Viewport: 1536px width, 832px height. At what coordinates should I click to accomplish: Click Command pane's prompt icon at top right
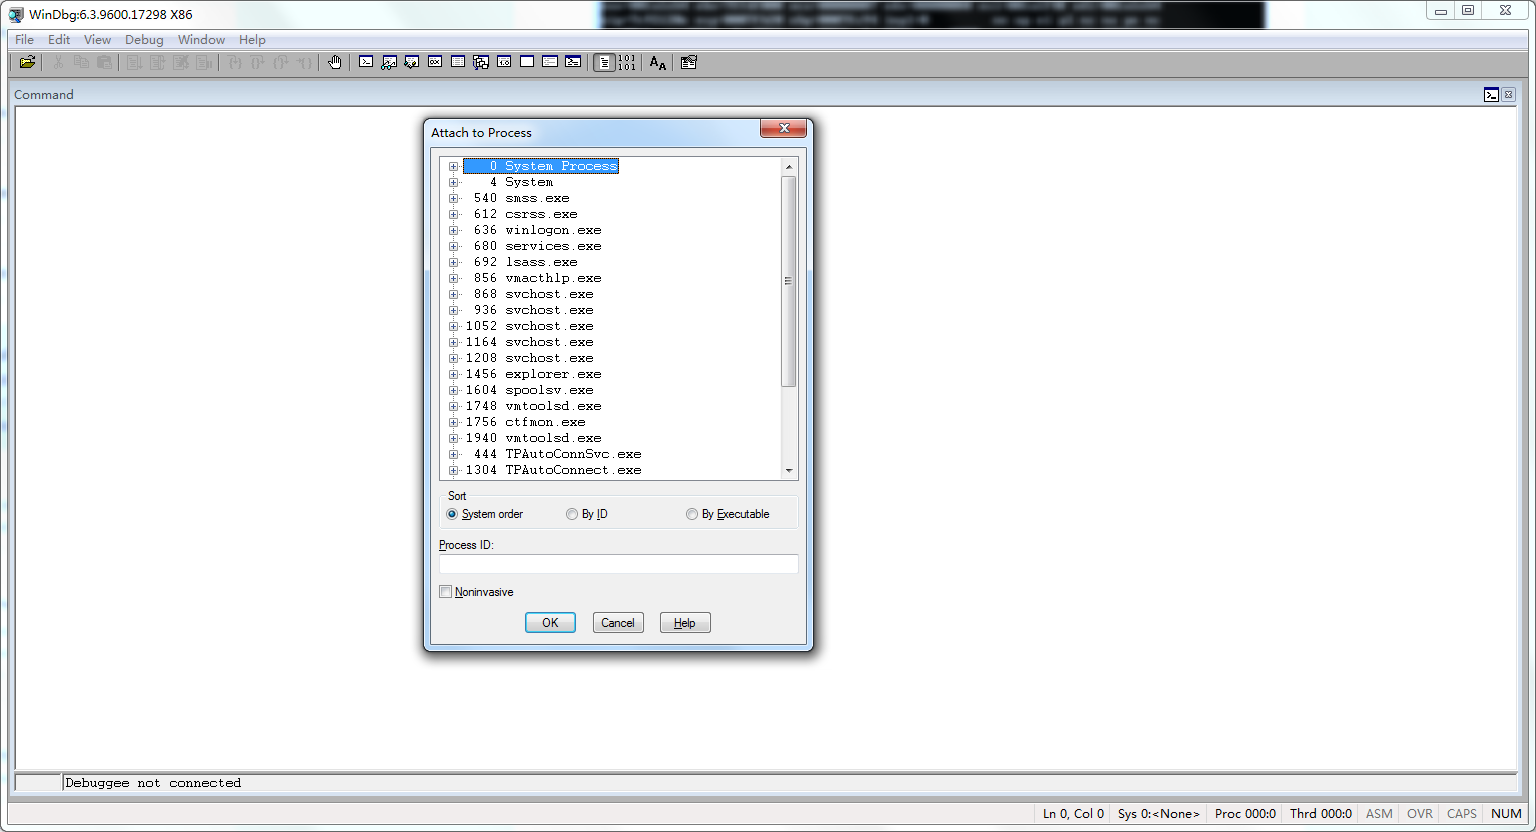pos(1491,95)
